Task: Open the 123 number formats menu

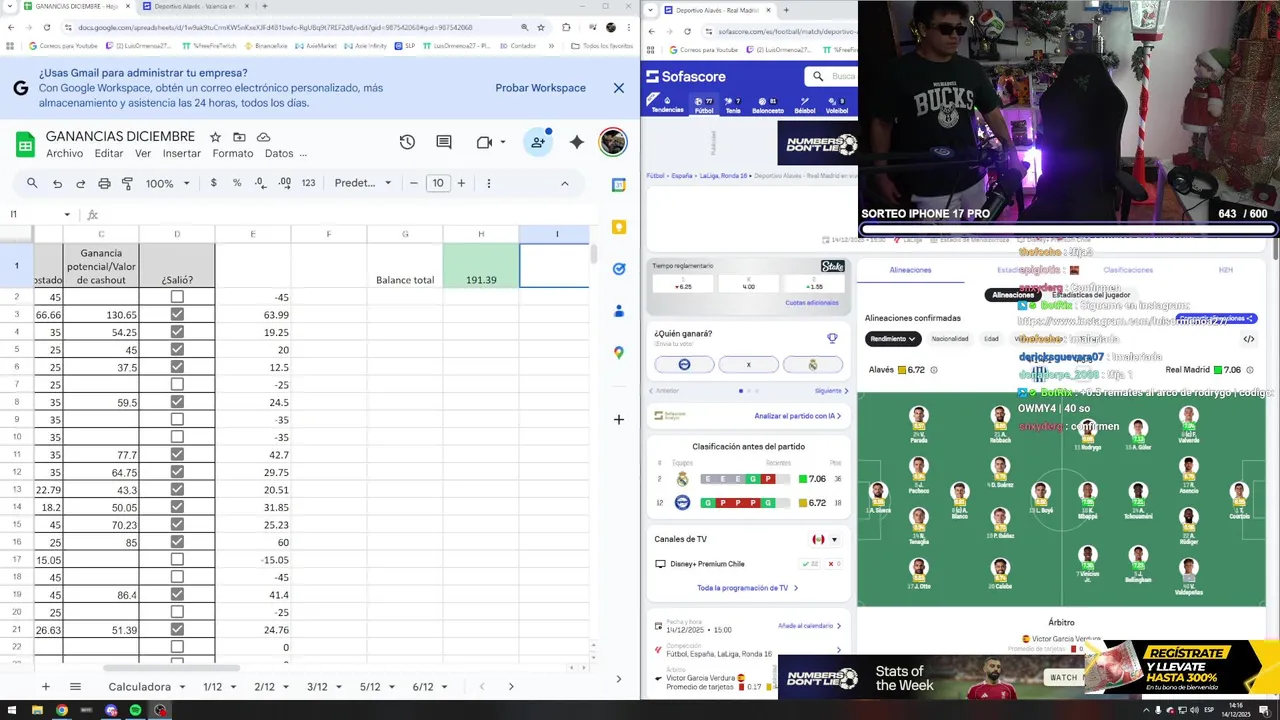Action: click(308, 183)
